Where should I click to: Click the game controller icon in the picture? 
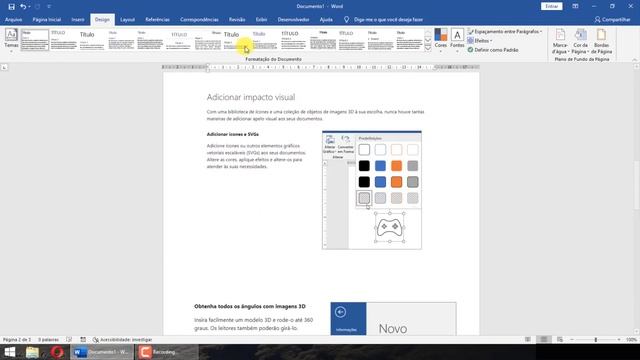click(389, 228)
